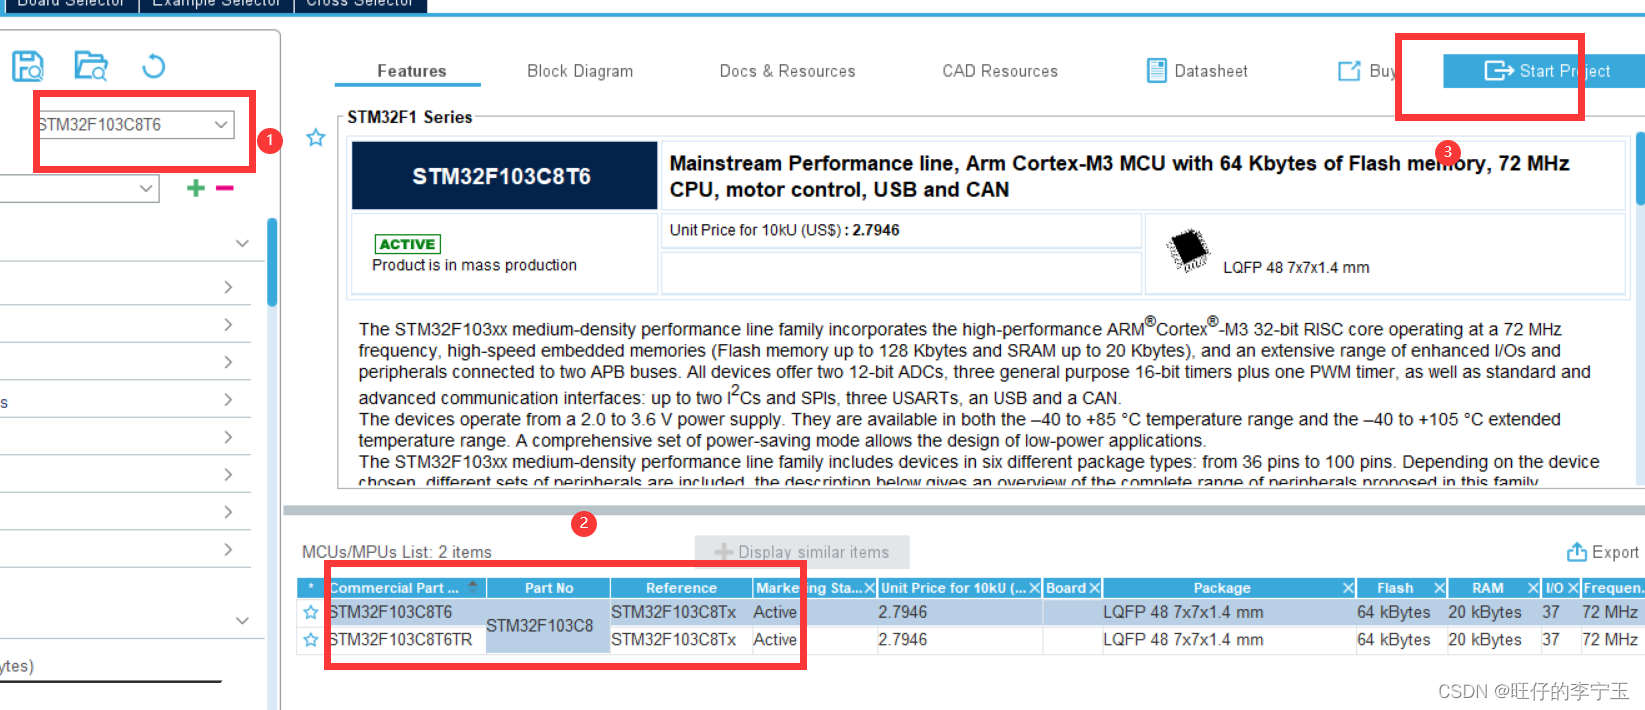Close the Package column using its X

(x=1348, y=588)
